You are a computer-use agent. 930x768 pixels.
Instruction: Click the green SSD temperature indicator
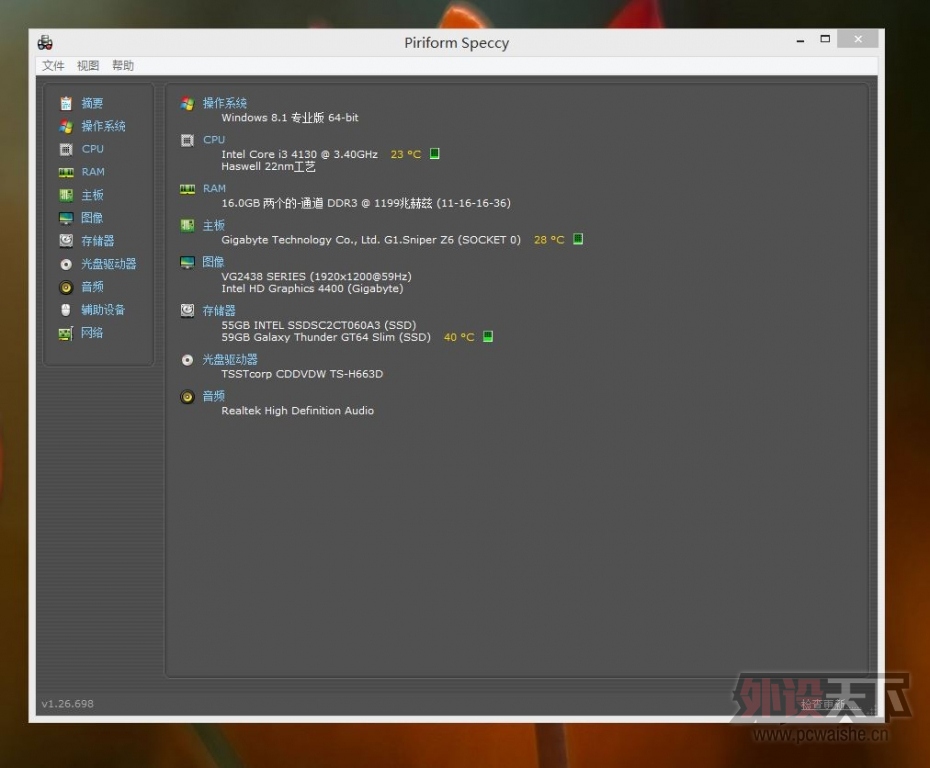pyautogui.click(x=488, y=336)
